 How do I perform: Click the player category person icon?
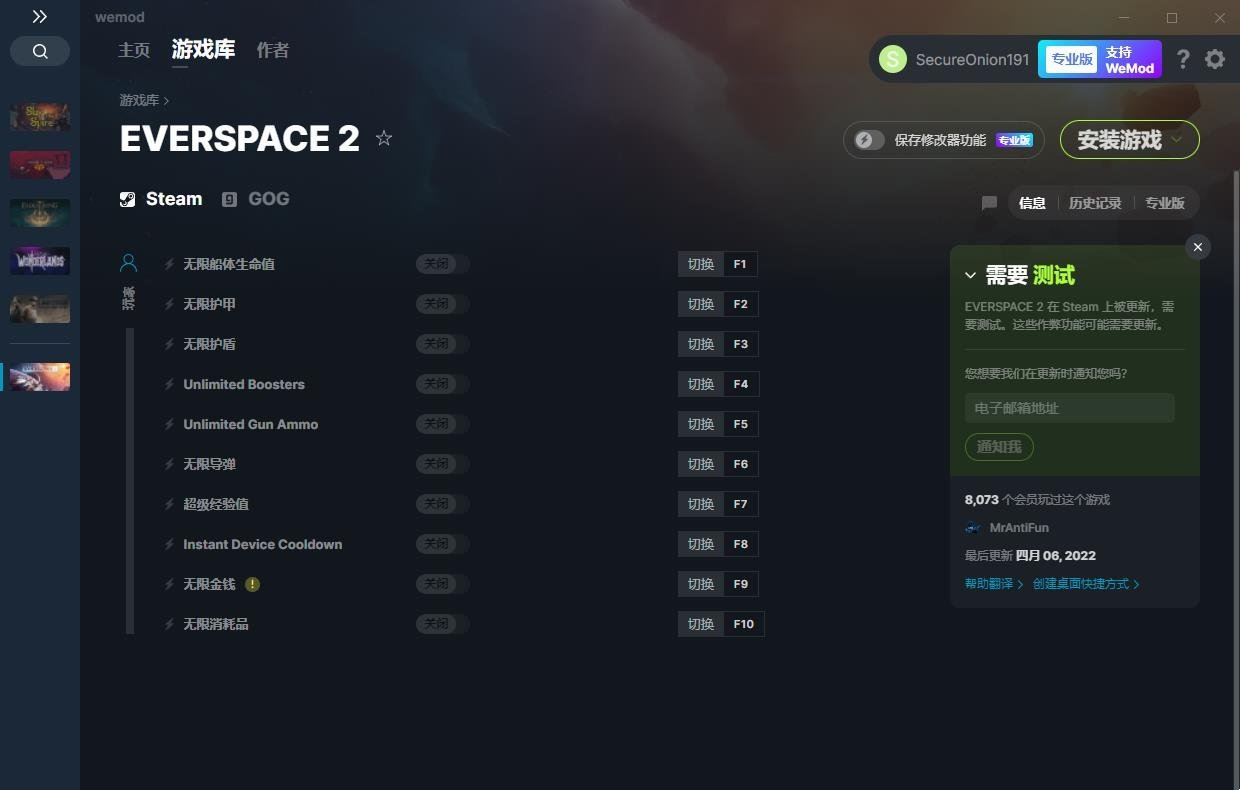[x=128, y=263]
